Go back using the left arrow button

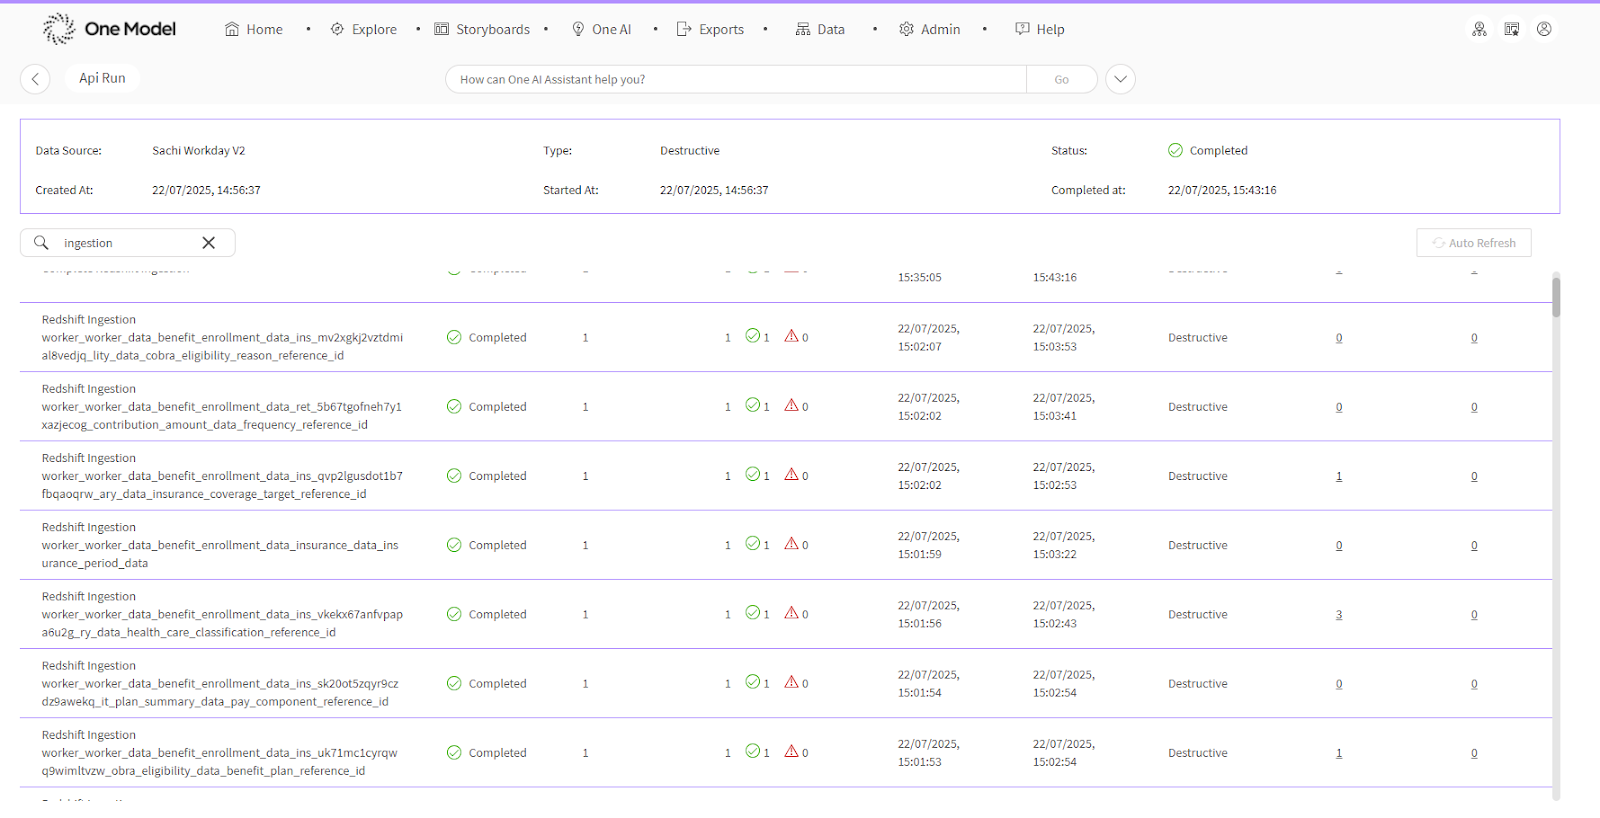35,79
